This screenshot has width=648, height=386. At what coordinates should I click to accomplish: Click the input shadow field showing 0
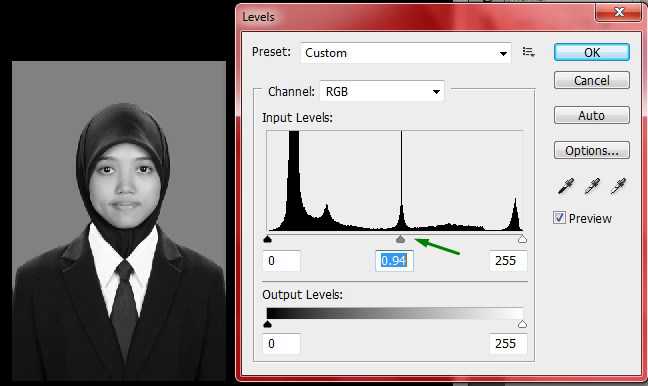[x=281, y=261]
